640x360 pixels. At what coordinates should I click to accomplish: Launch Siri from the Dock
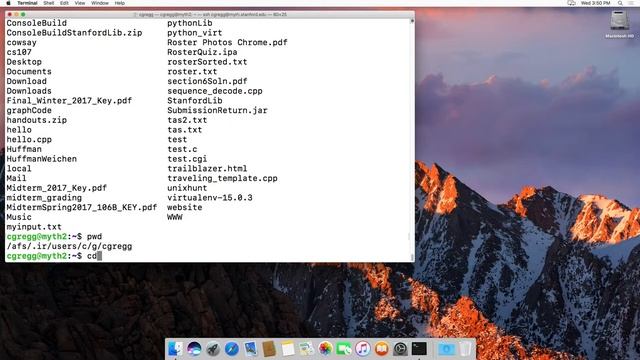click(194, 349)
